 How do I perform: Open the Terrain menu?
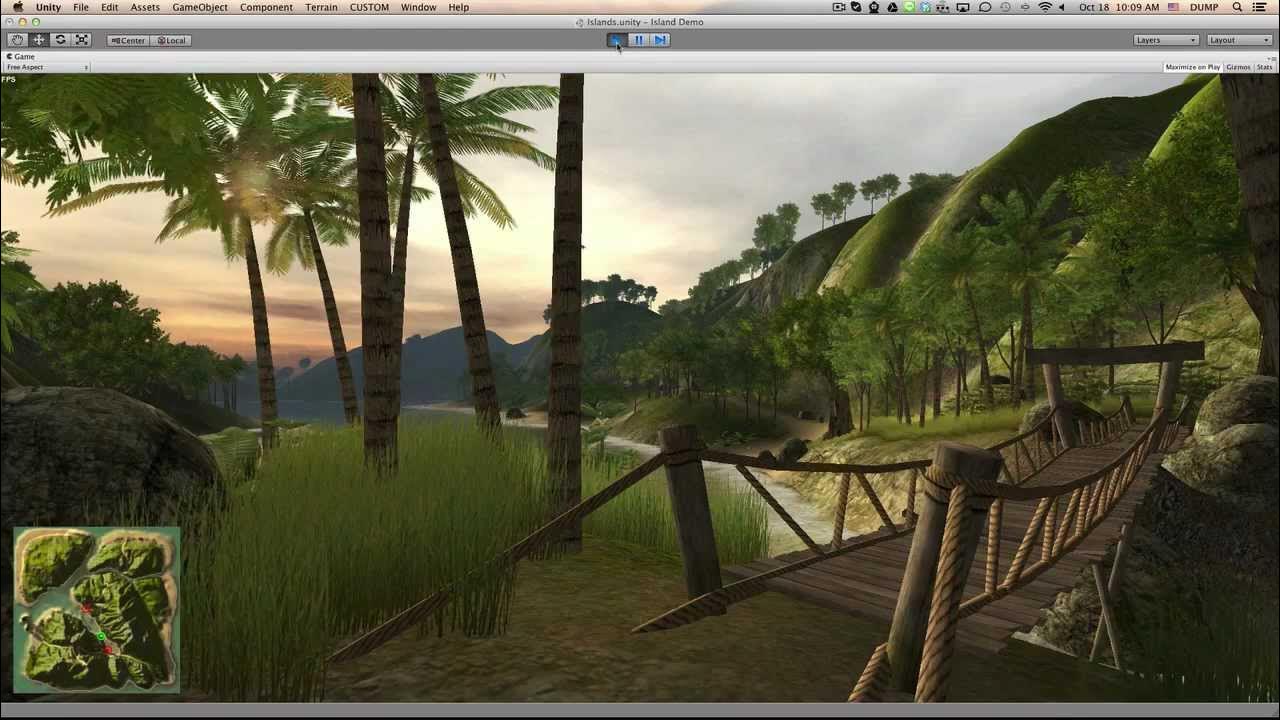pyautogui.click(x=321, y=7)
